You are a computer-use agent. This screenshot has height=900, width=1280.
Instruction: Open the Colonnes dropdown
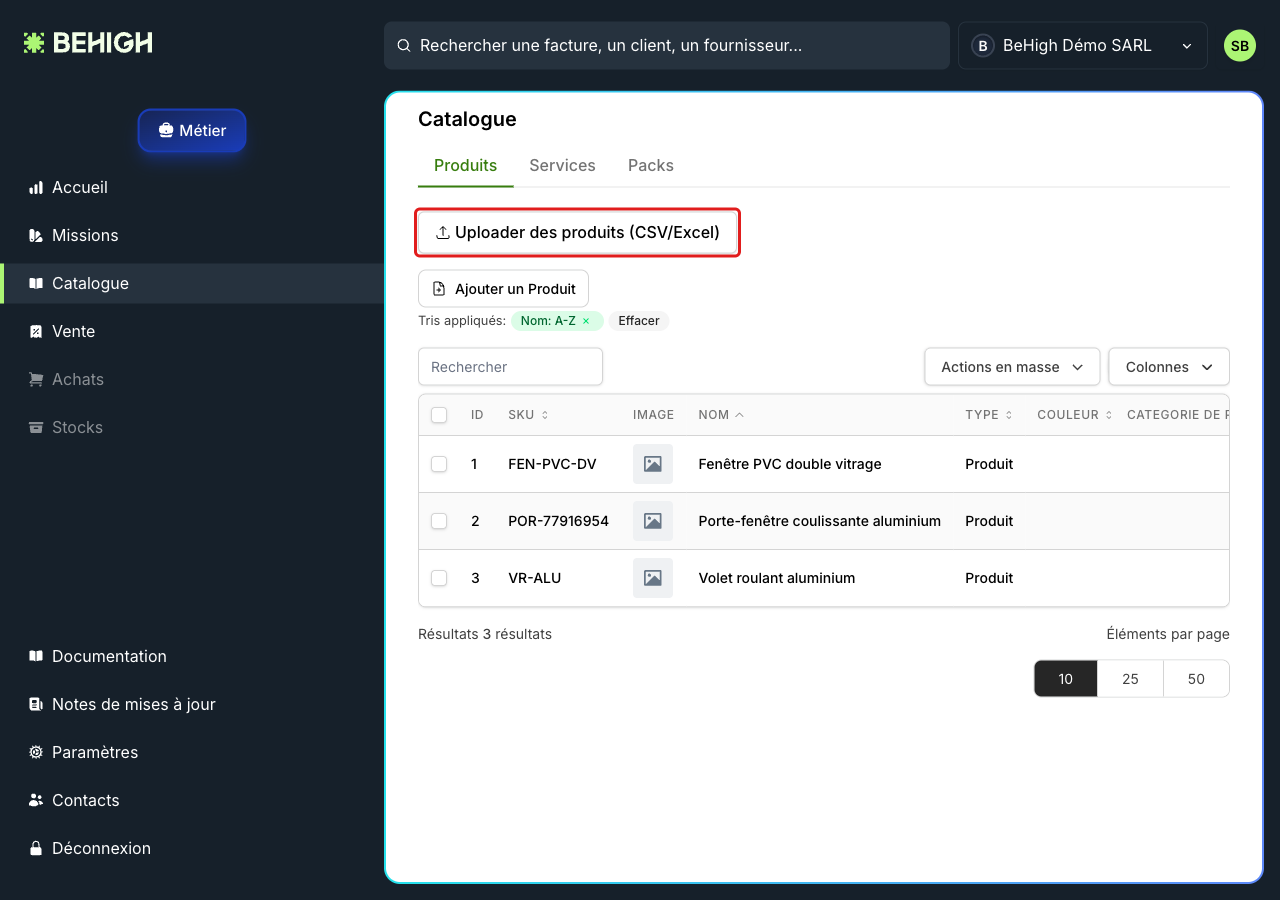pyautogui.click(x=1169, y=367)
